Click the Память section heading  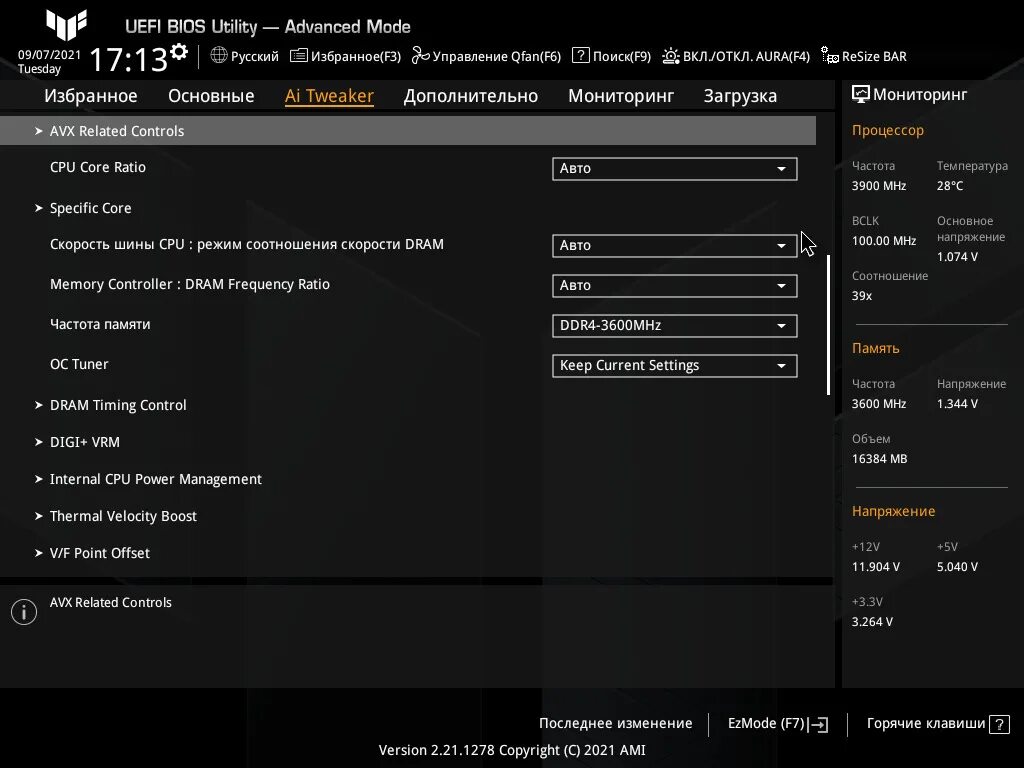click(x=875, y=349)
